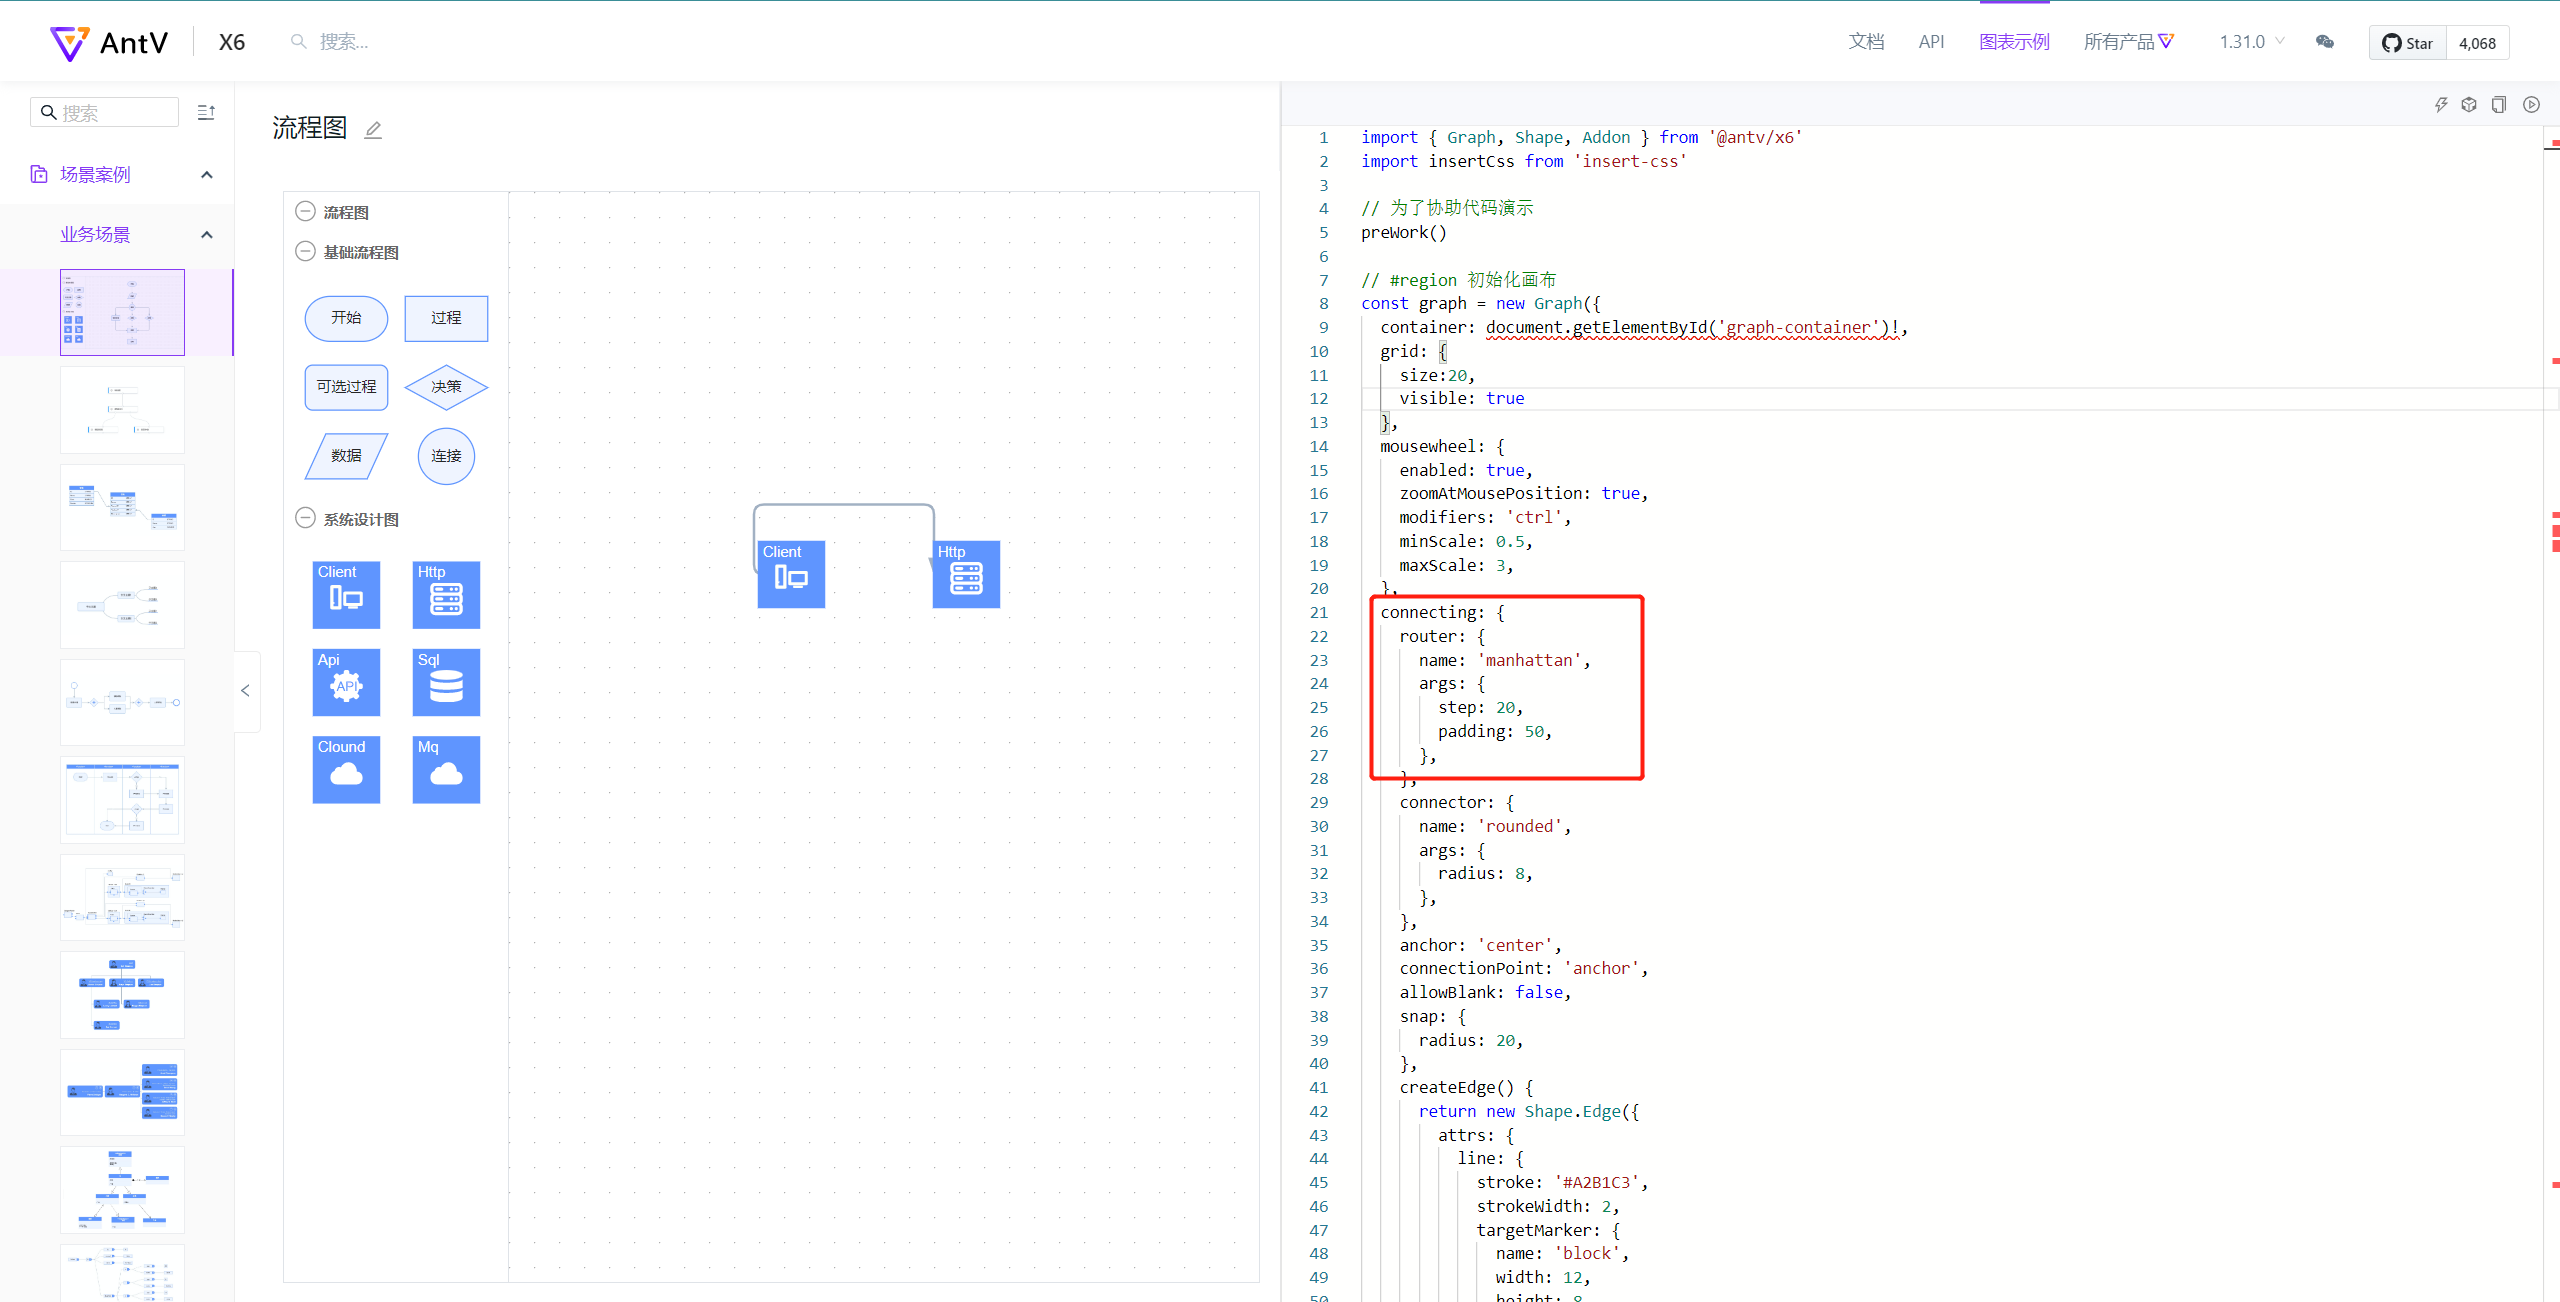Image resolution: width=2560 pixels, height=1302 pixels.
Task: Select the Http node shape in stencil
Action: point(446,594)
